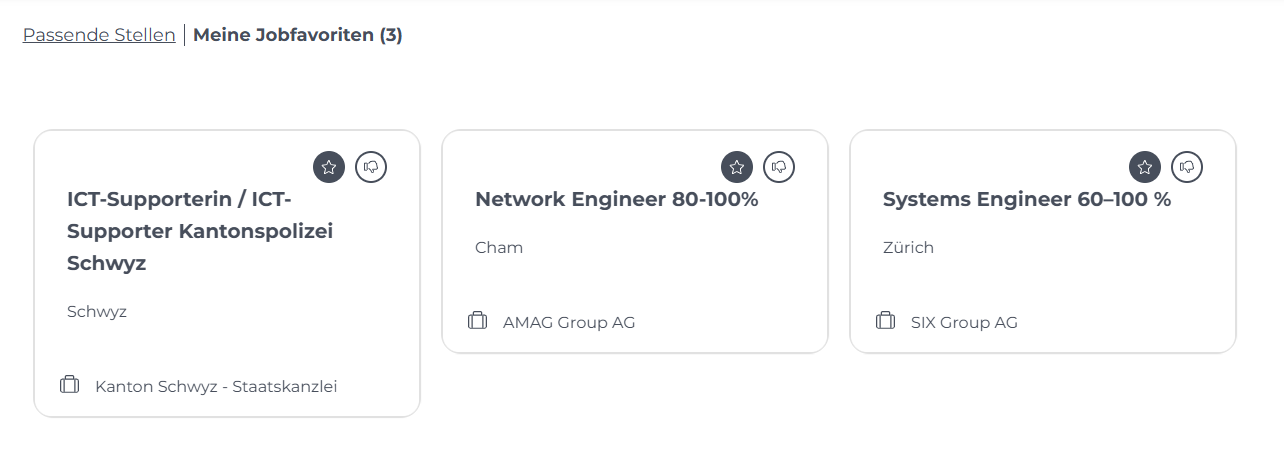Click briefcase icon next to AMAG Group AG

point(477,320)
